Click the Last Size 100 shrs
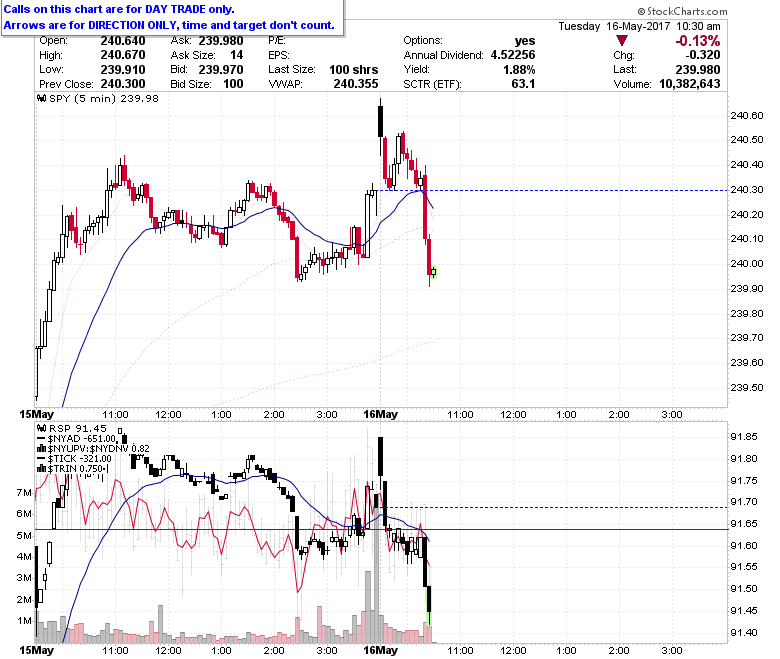 [x=354, y=70]
